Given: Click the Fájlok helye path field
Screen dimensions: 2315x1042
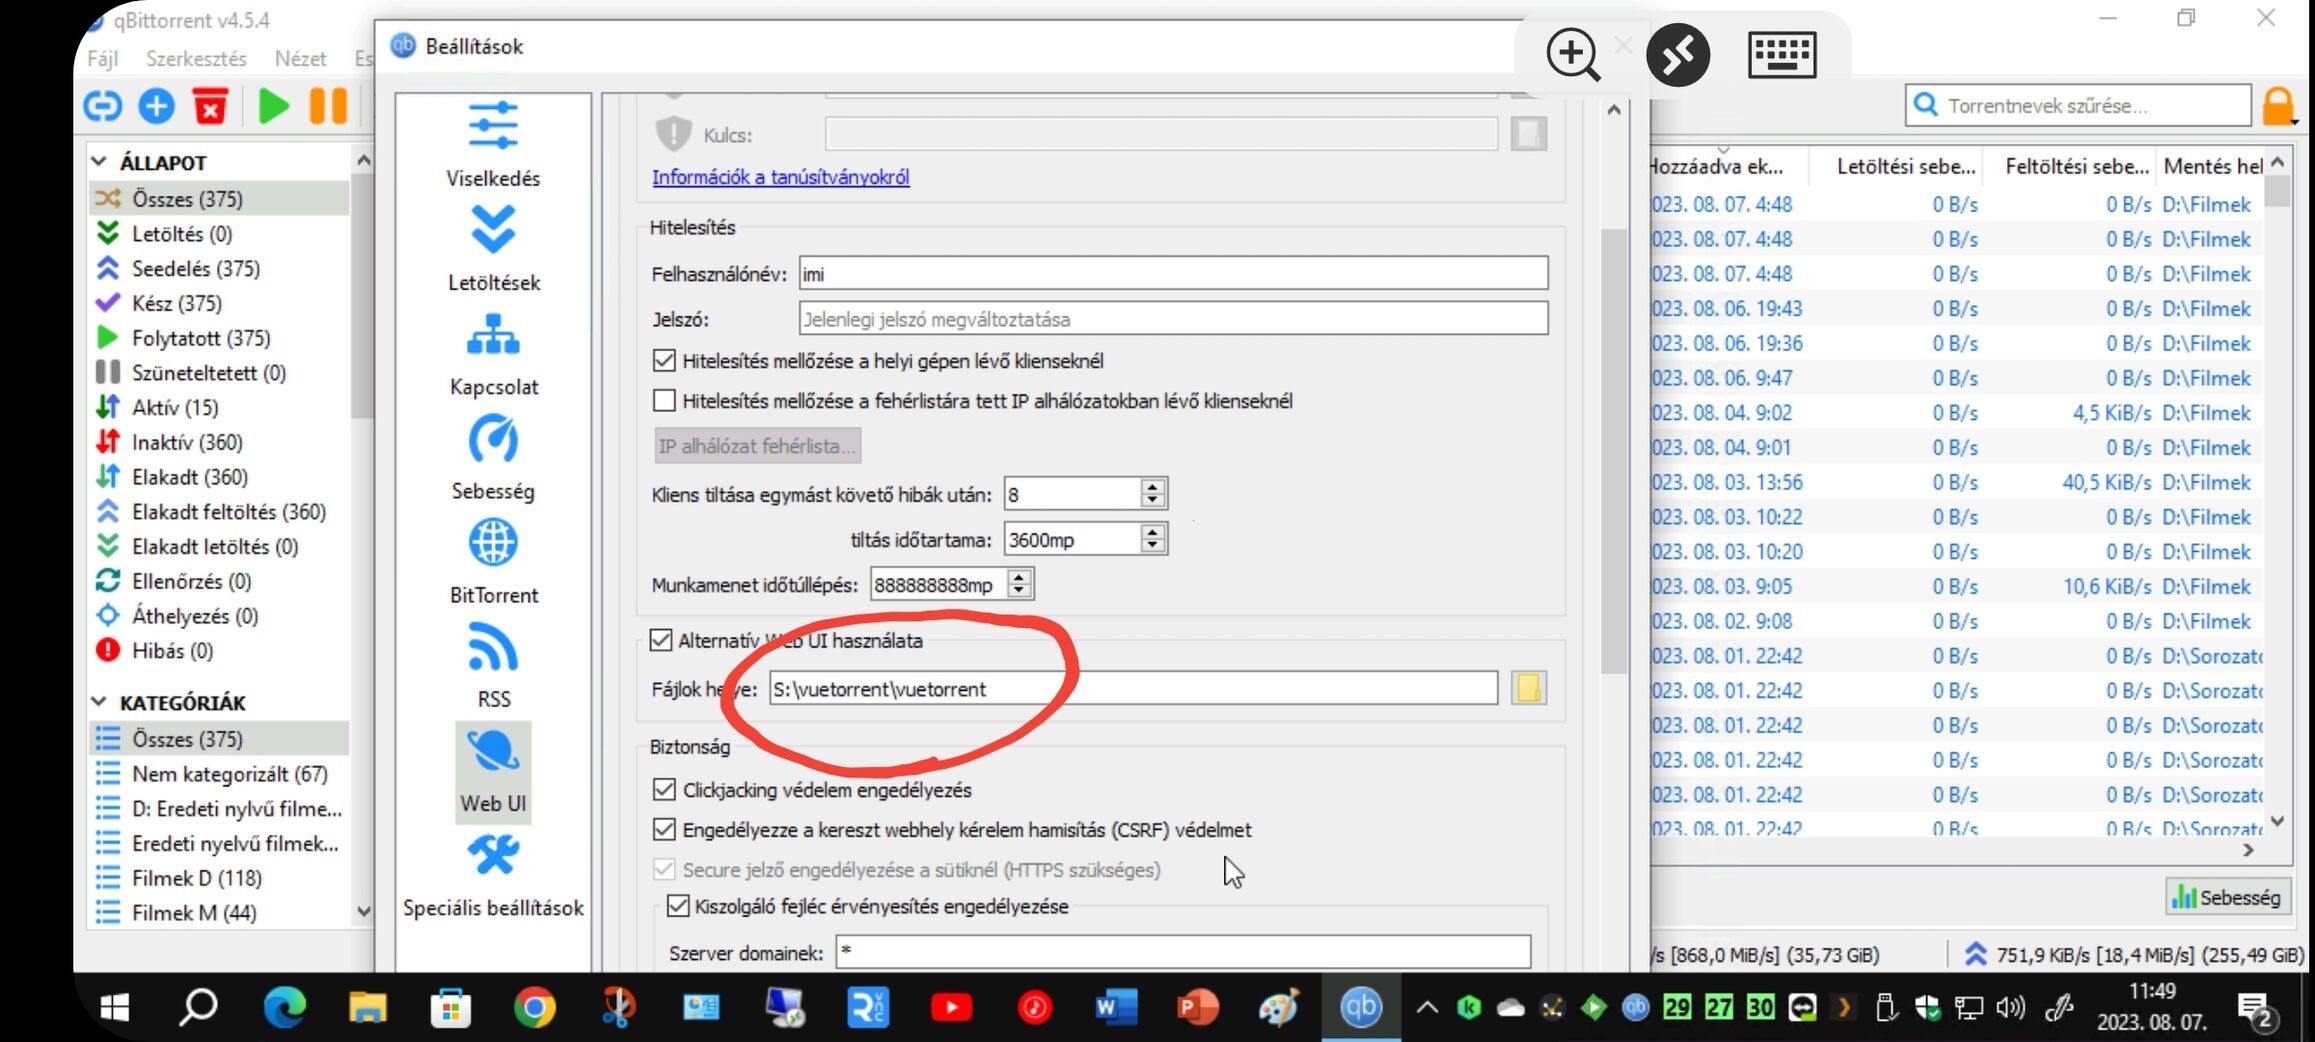Looking at the screenshot, I should 1133,688.
